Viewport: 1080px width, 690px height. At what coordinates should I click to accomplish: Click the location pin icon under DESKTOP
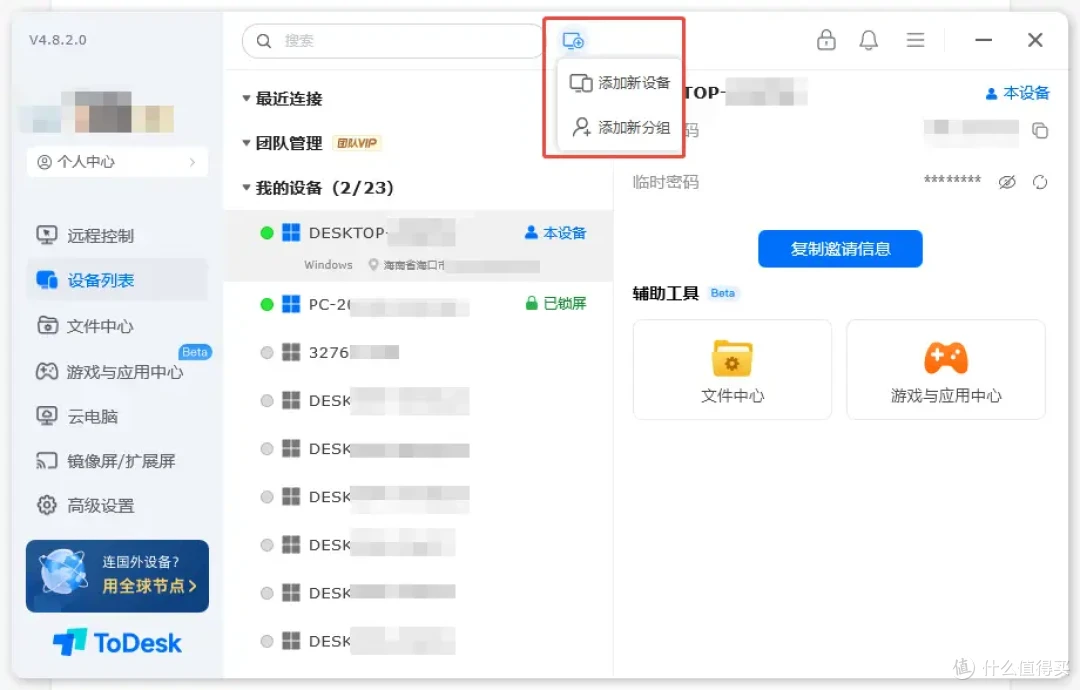click(x=373, y=264)
